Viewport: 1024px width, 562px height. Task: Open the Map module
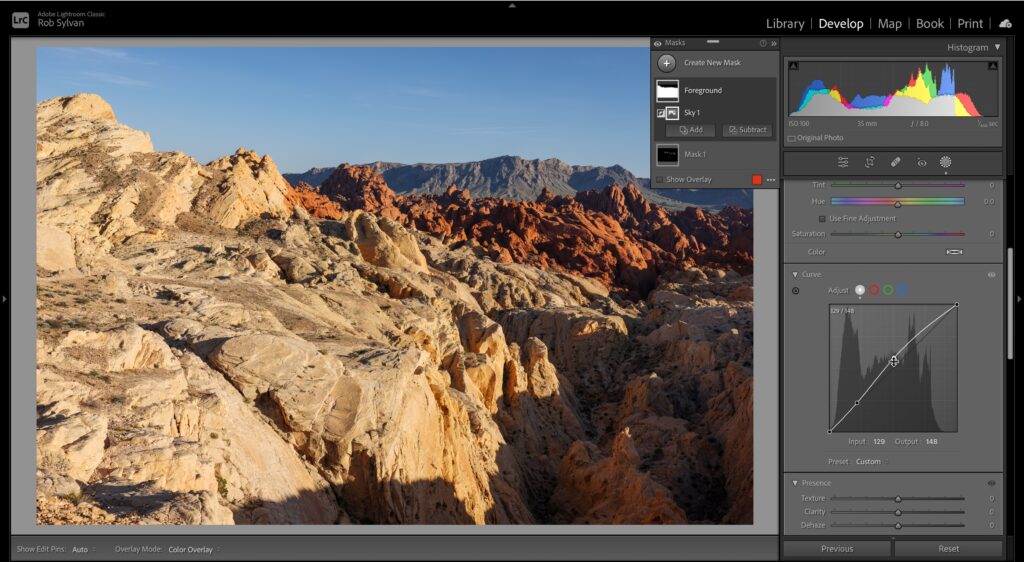[x=889, y=23]
